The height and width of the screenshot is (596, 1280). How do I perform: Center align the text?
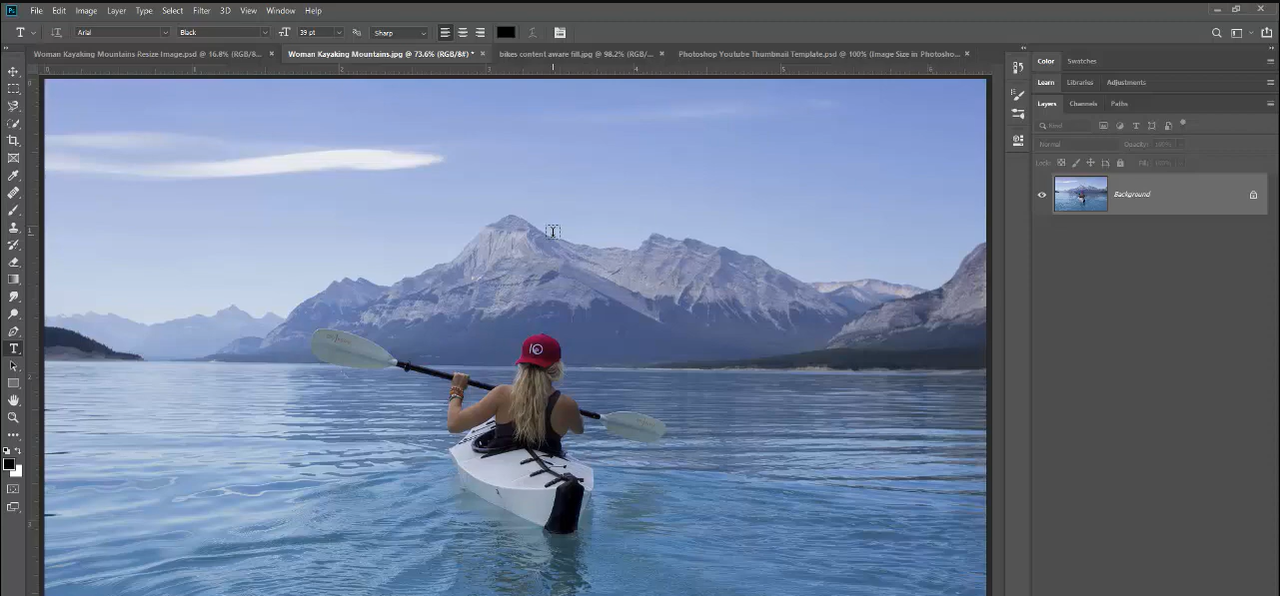pyautogui.click(x=462, y=33)
